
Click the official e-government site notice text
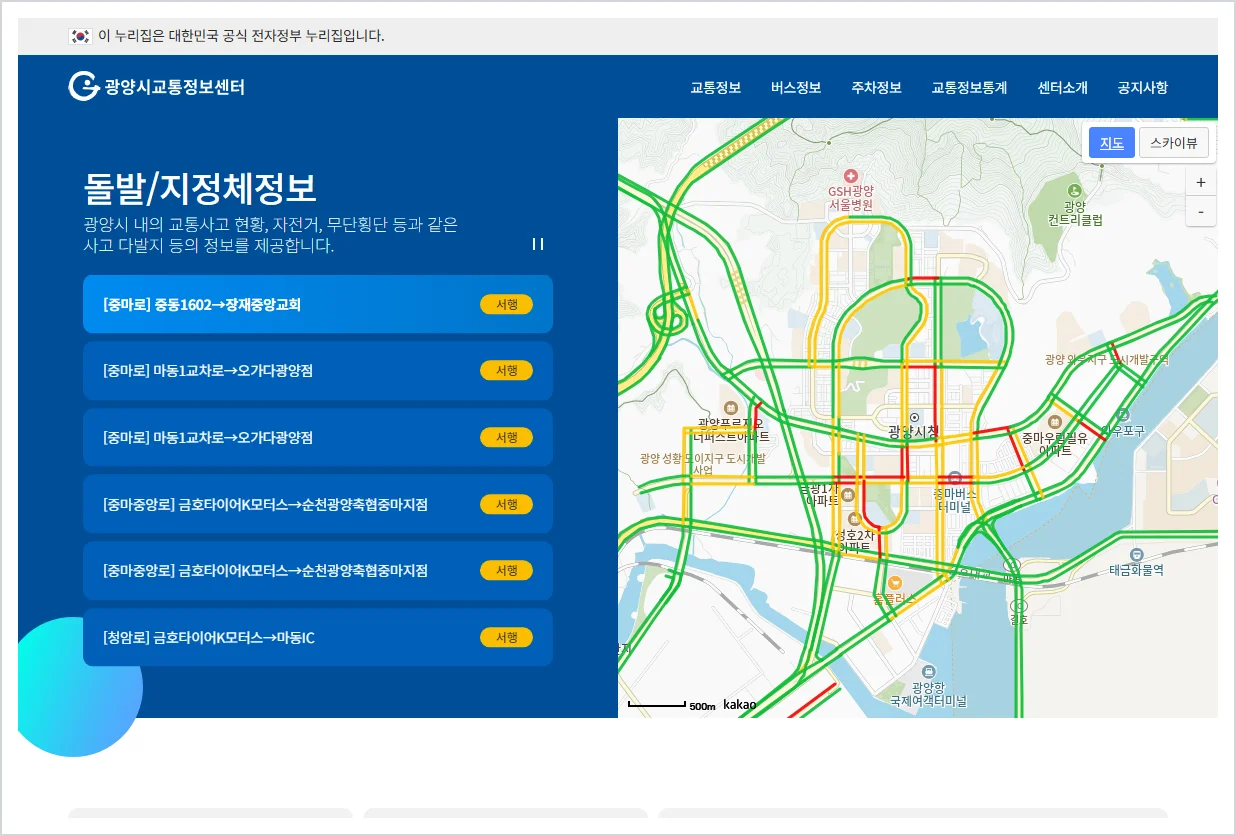(241, 36)
